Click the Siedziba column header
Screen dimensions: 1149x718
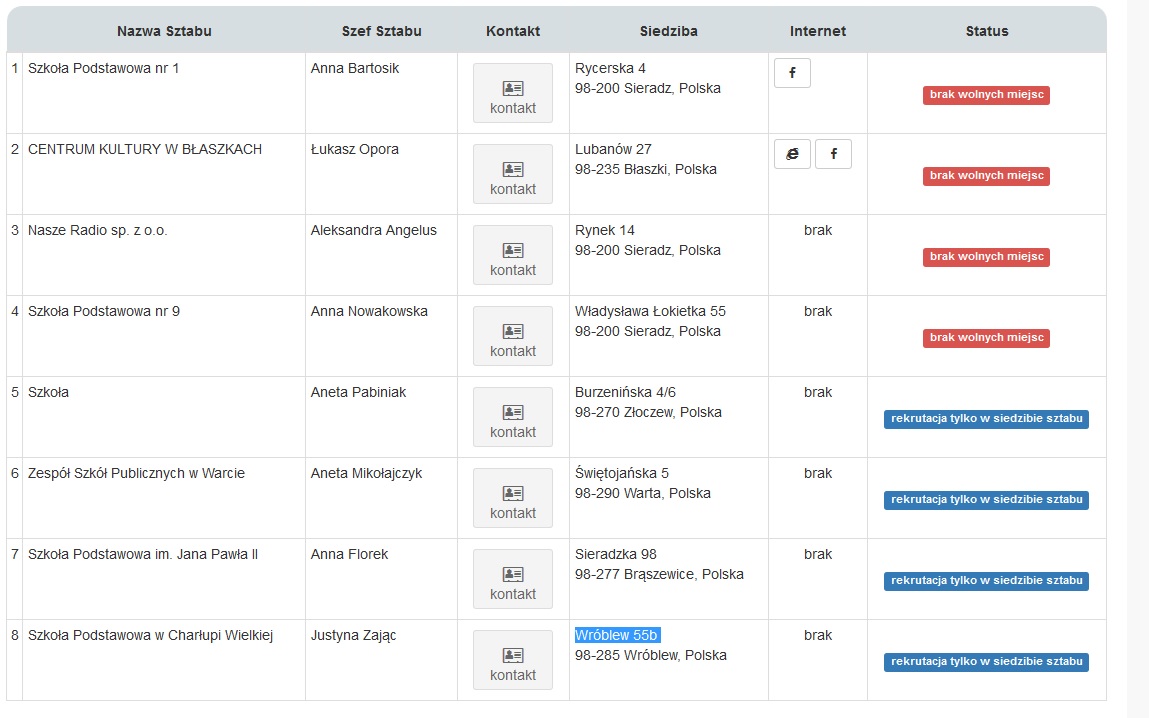(x=668, y=31)
